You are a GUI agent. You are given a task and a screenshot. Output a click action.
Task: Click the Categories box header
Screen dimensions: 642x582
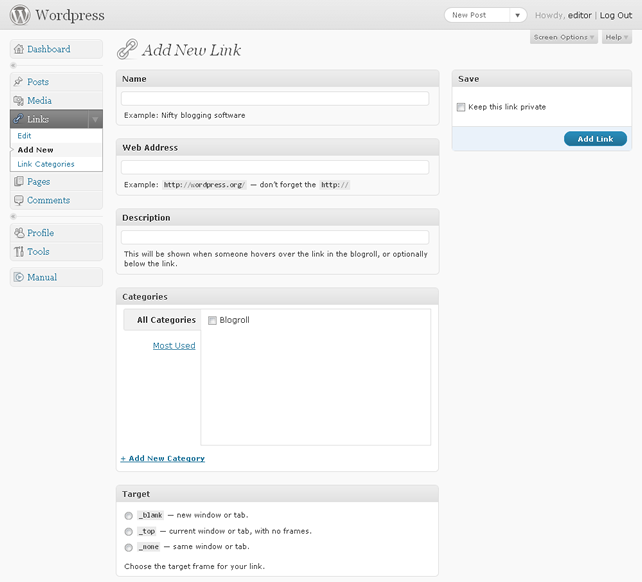(x=277, y=297)
